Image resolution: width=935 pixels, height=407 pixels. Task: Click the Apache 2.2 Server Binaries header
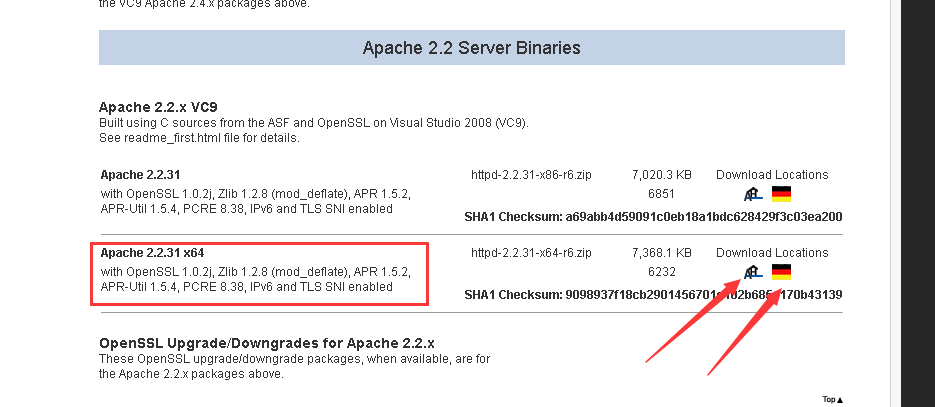pos(471,48)
